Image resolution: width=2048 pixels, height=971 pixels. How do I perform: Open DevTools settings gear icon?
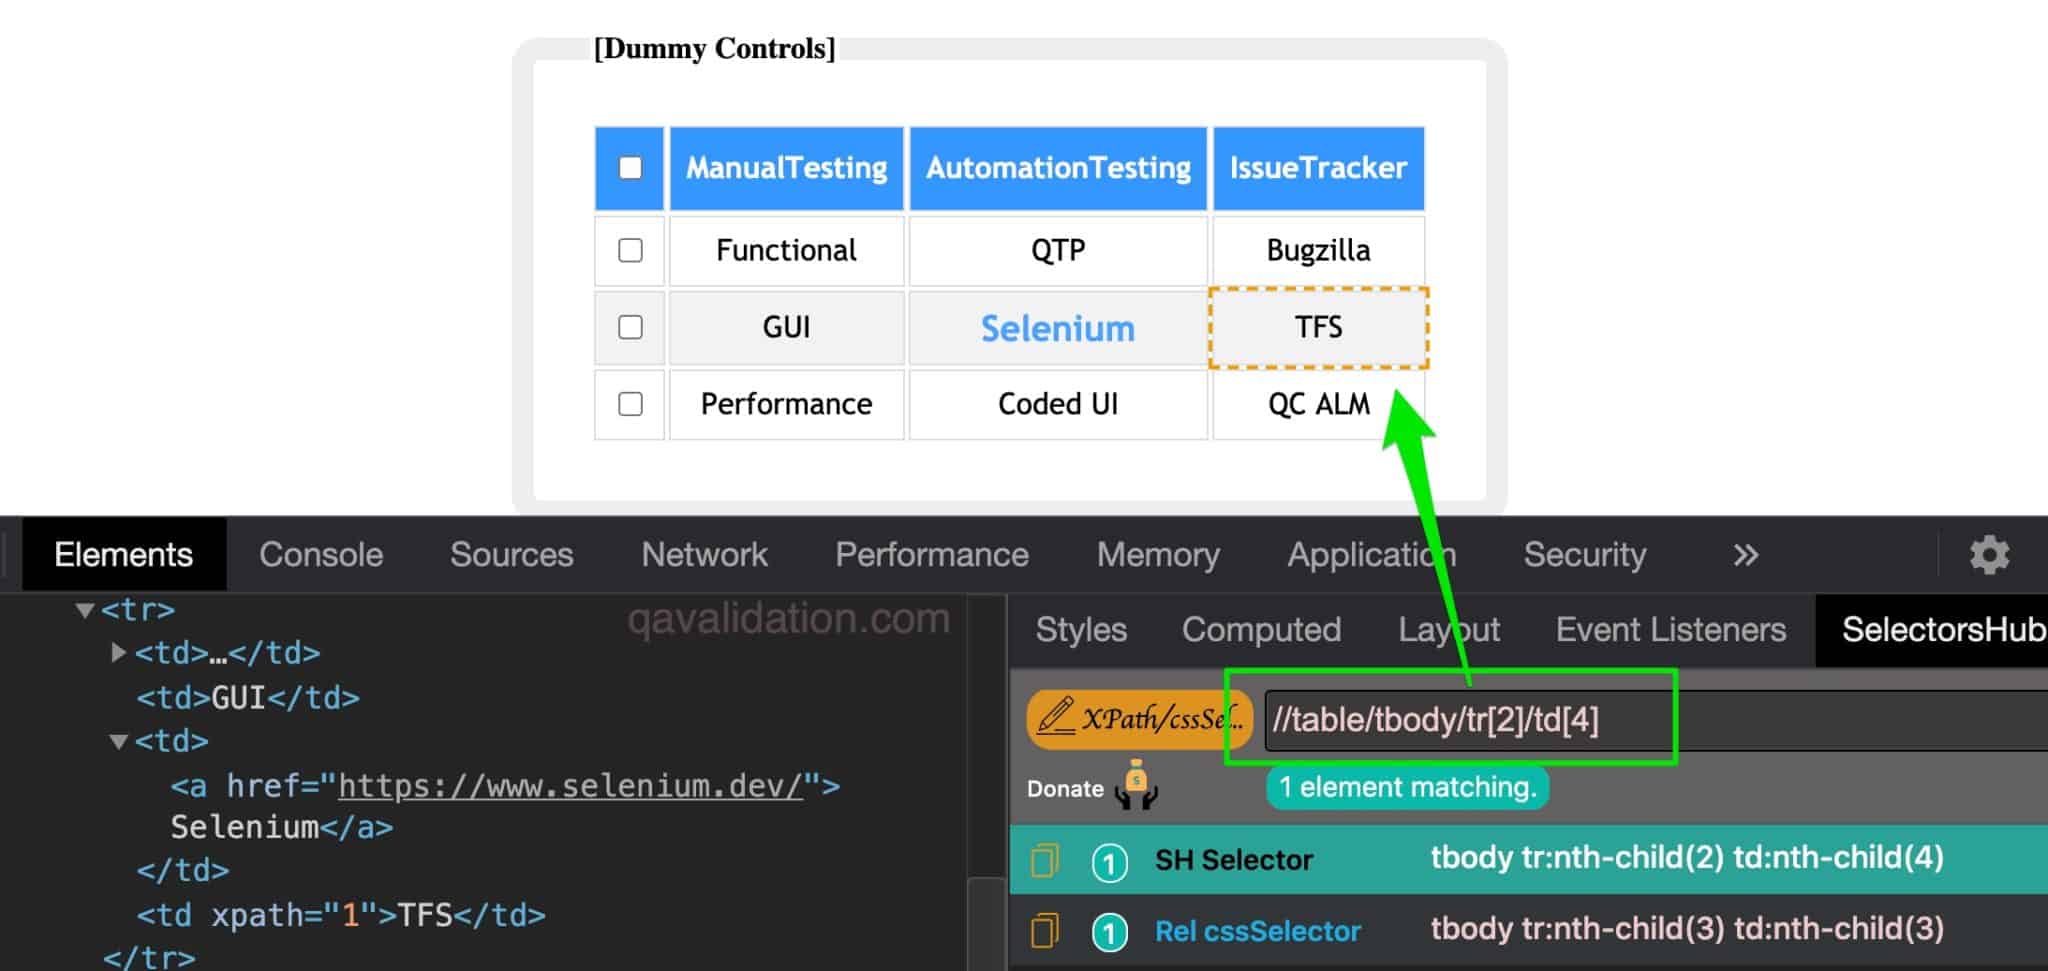pos(1988,555)
